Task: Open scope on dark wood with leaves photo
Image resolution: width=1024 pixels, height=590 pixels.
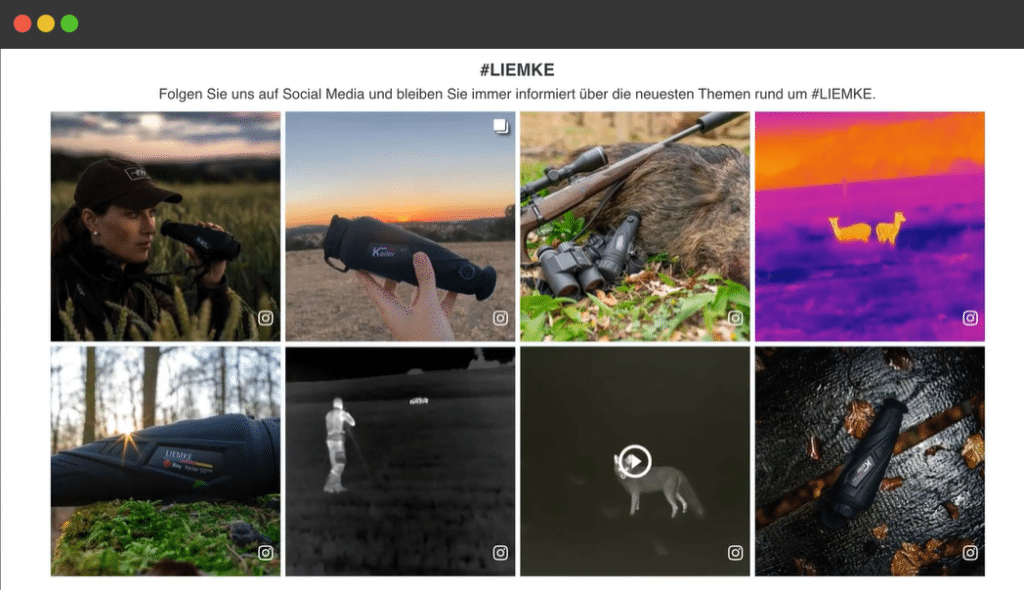Action: tap(870, 461)
